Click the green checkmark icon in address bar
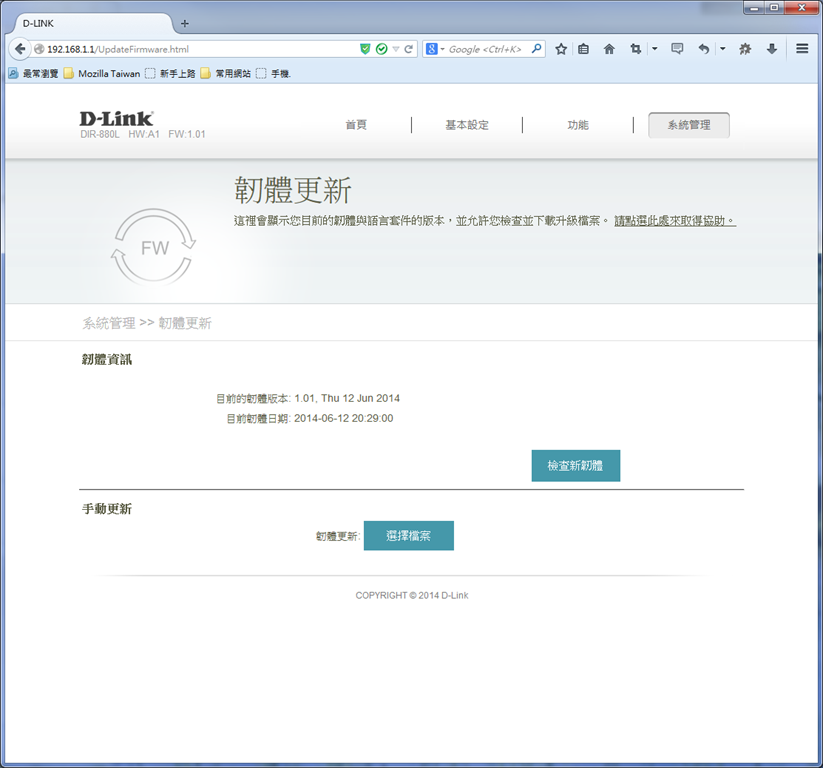Screen dimensions: 823x768 point(382,49)
